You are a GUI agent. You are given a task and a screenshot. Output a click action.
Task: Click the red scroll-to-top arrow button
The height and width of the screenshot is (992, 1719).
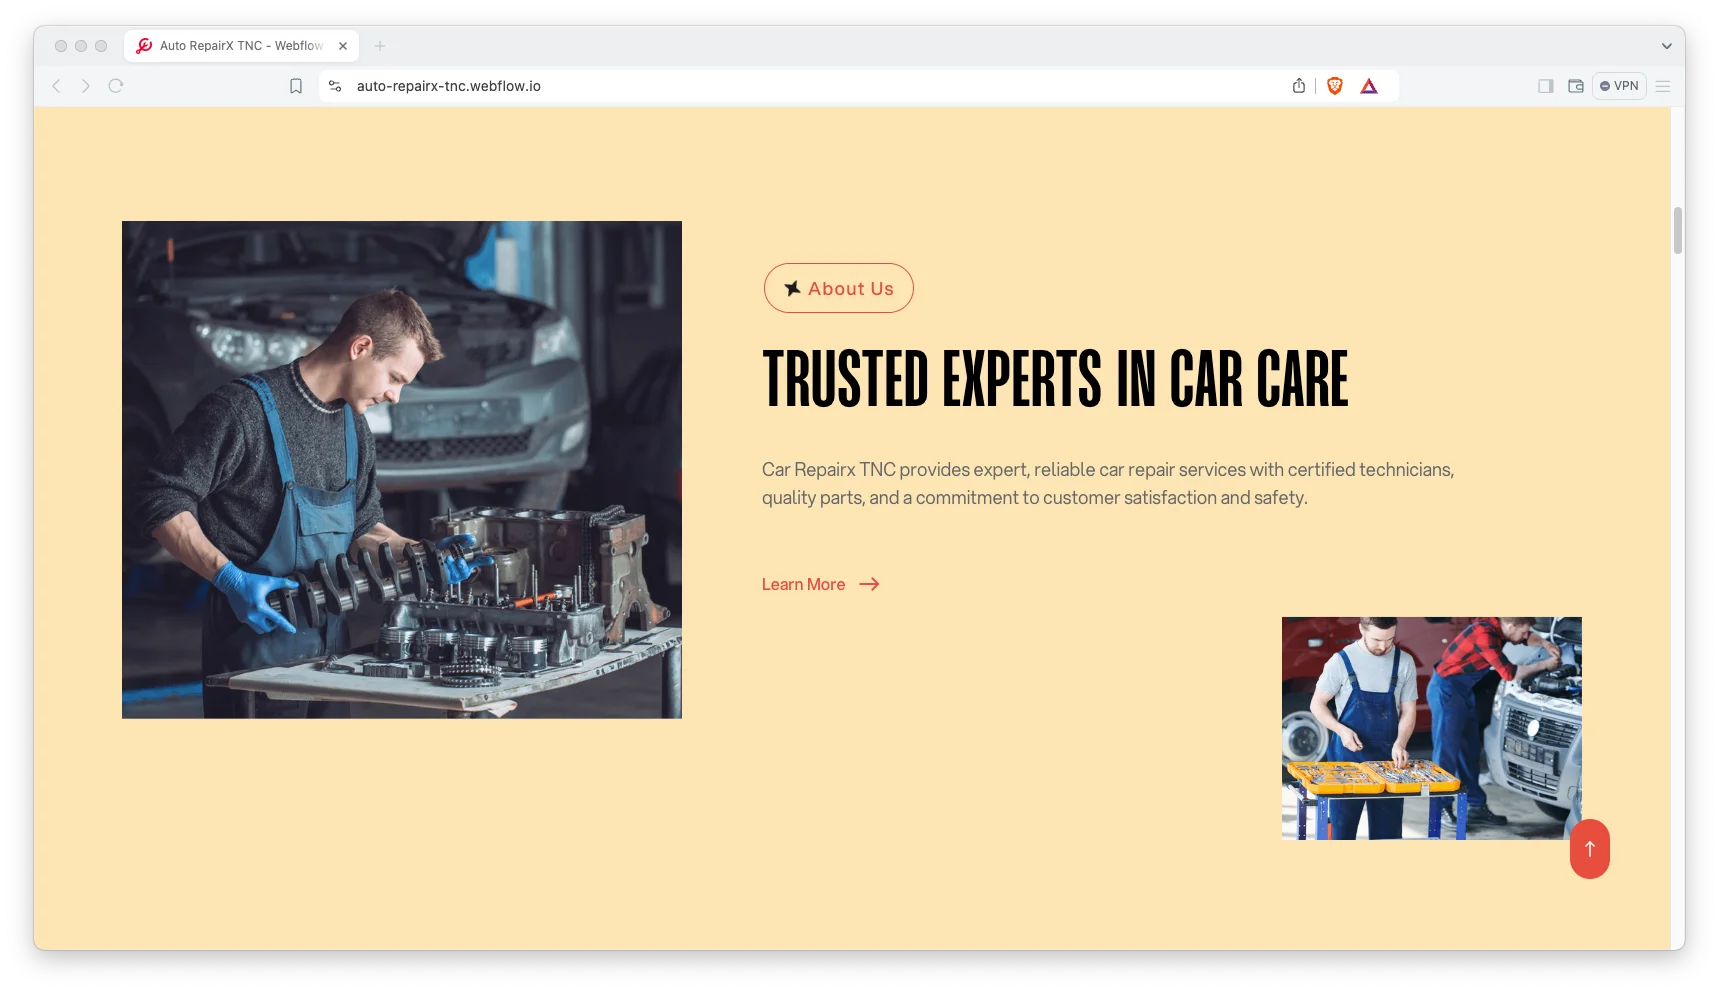point(1590,849)
